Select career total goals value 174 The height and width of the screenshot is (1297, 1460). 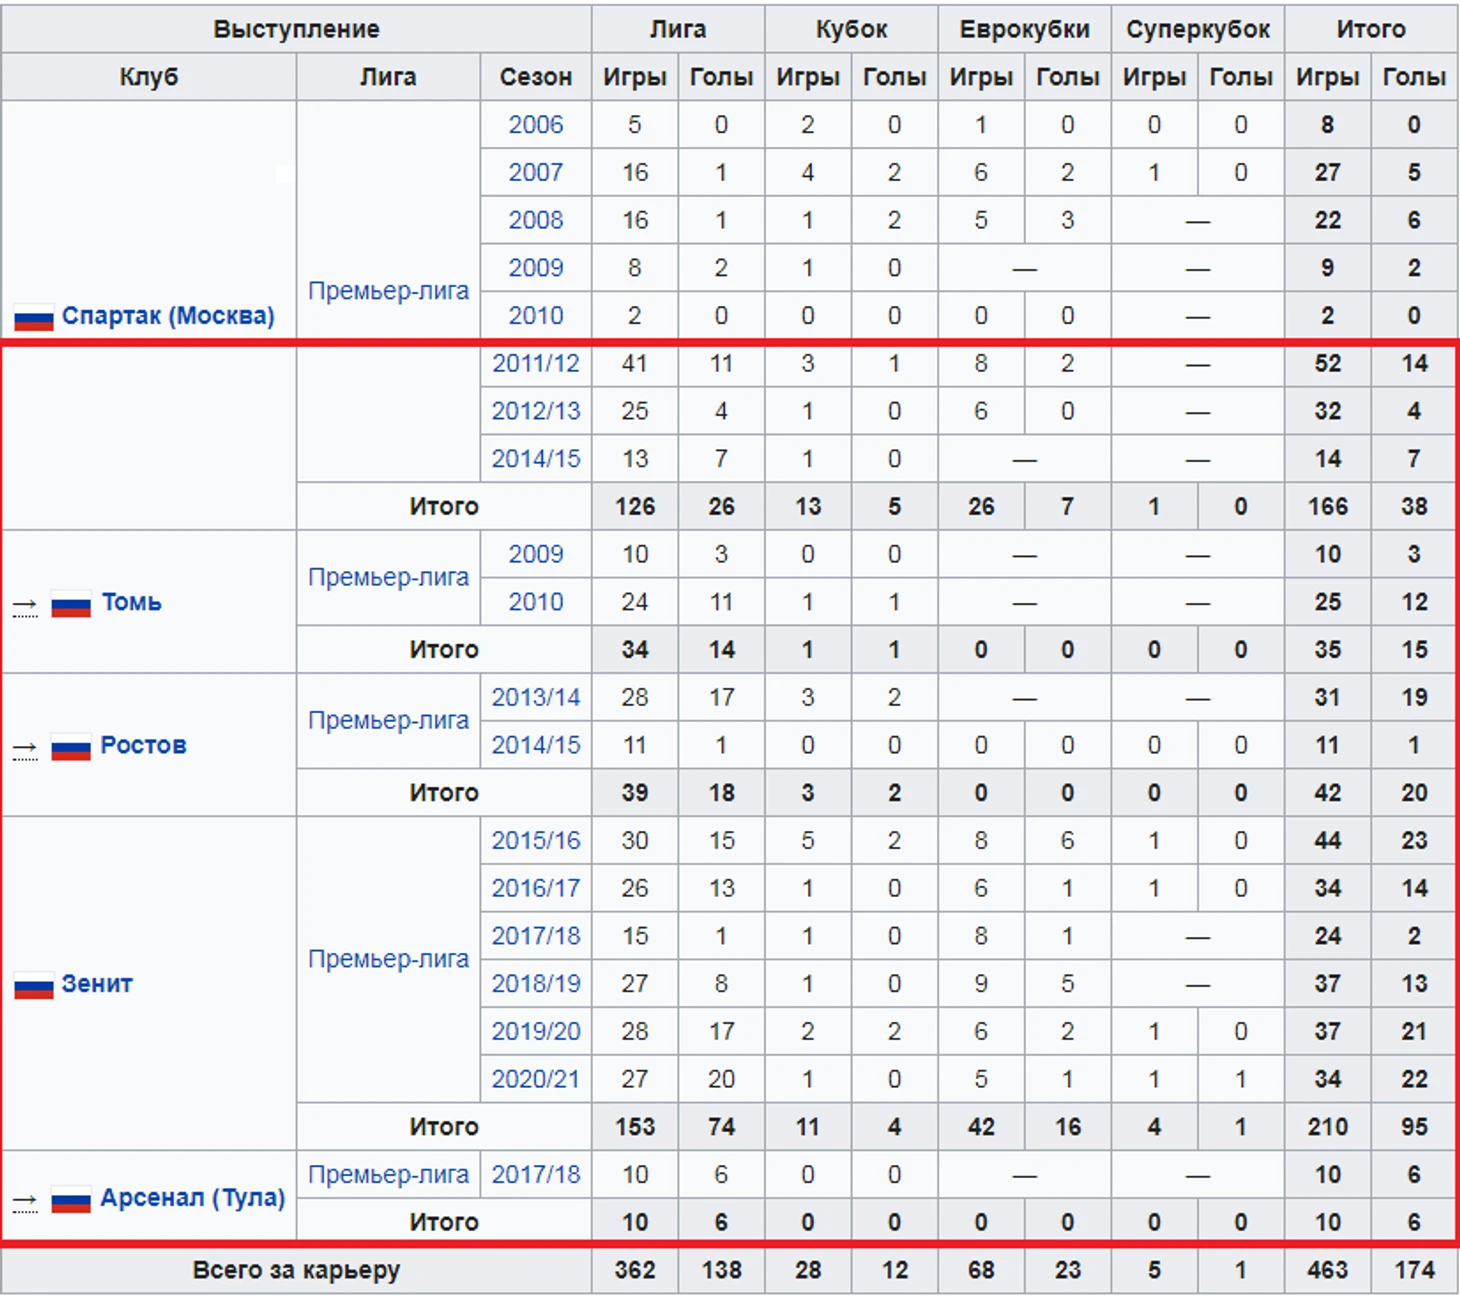(x=1414, y=1270)
